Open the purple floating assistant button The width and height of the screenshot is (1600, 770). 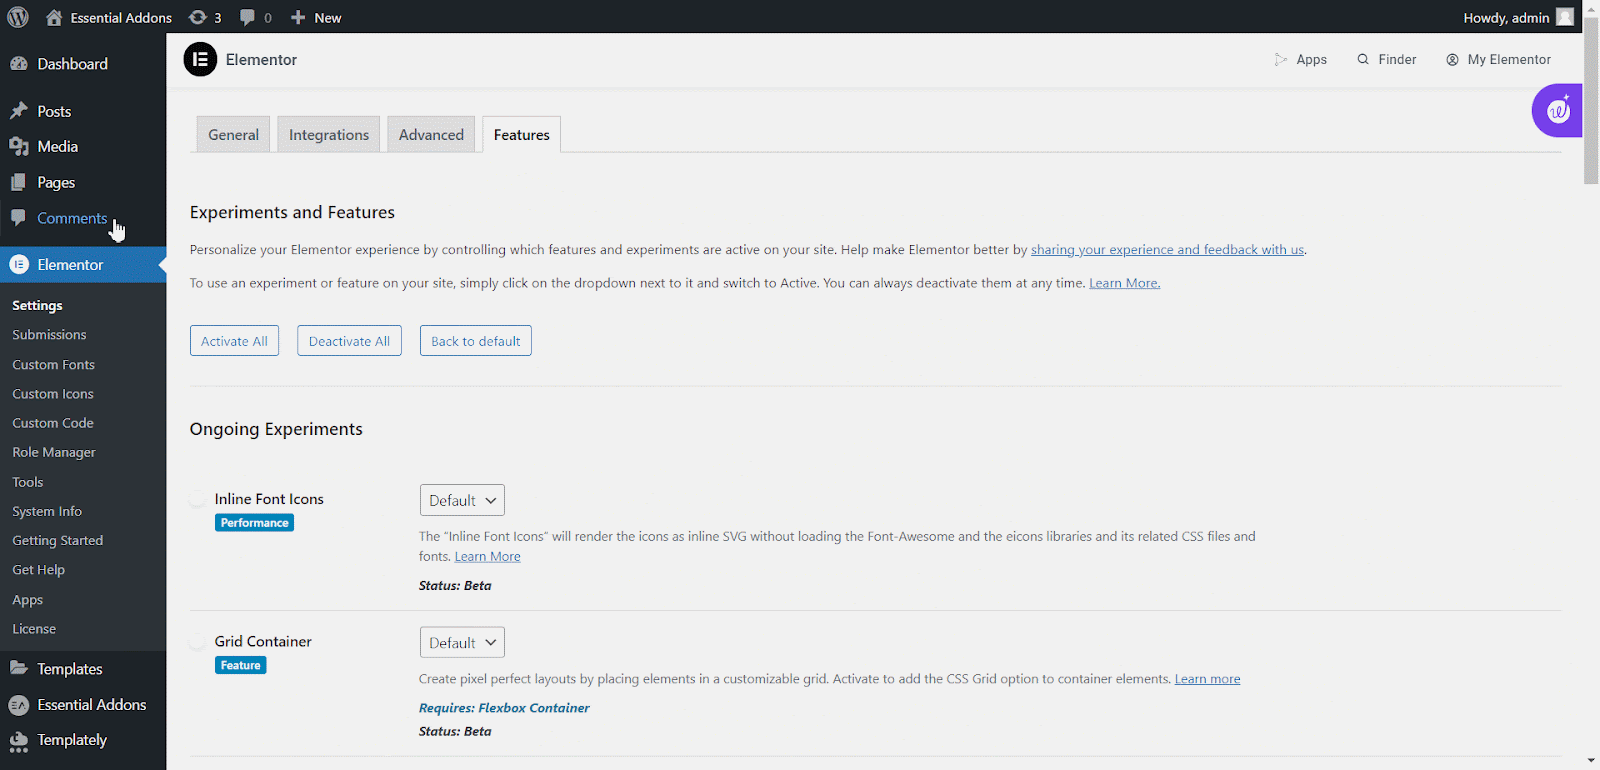1557,111
